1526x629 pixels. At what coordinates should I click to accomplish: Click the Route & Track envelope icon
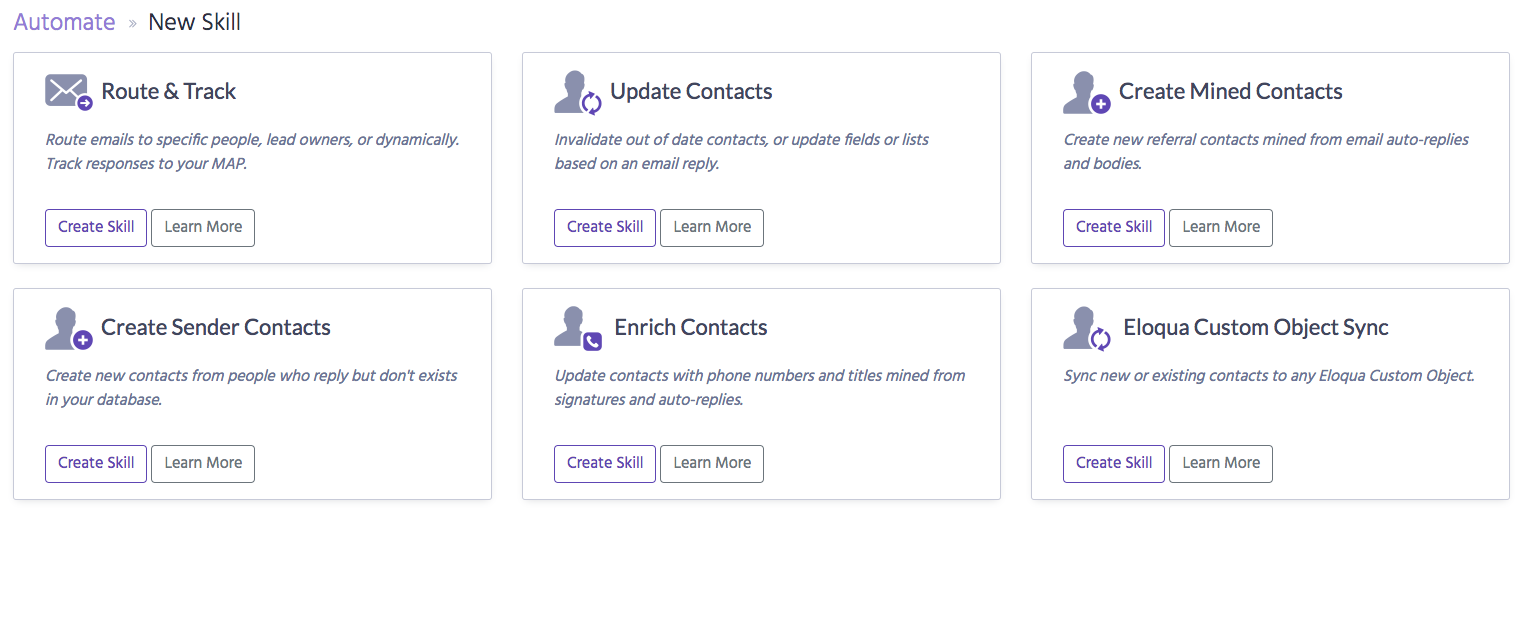[x=69, y=92]
